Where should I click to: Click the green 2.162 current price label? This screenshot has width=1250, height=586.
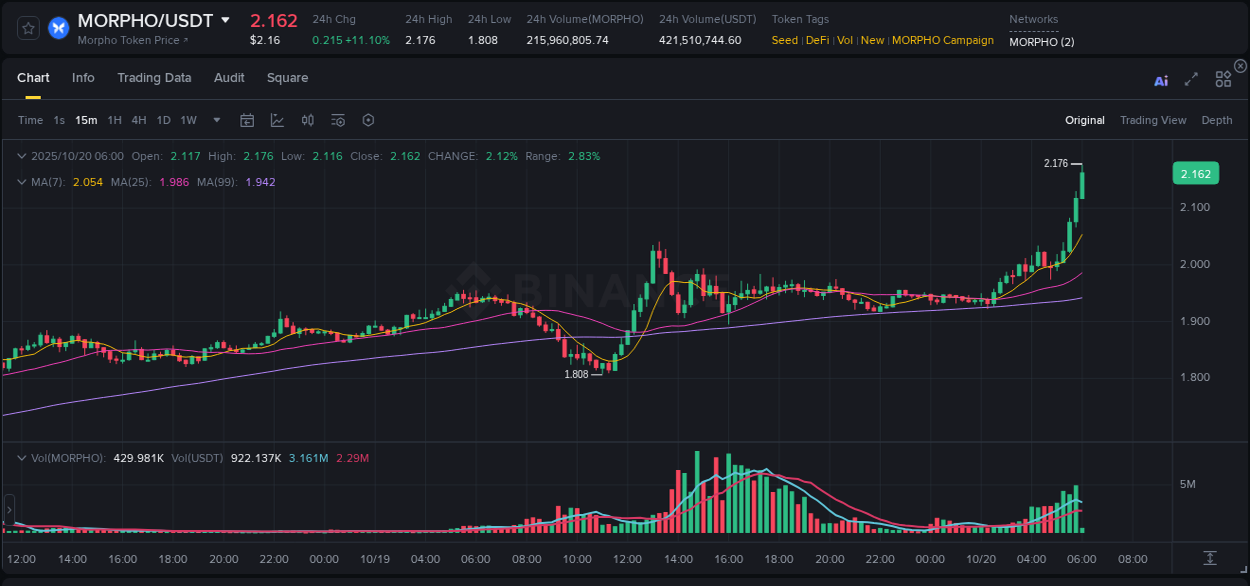pyautogui.click(x=1195, y=173)
